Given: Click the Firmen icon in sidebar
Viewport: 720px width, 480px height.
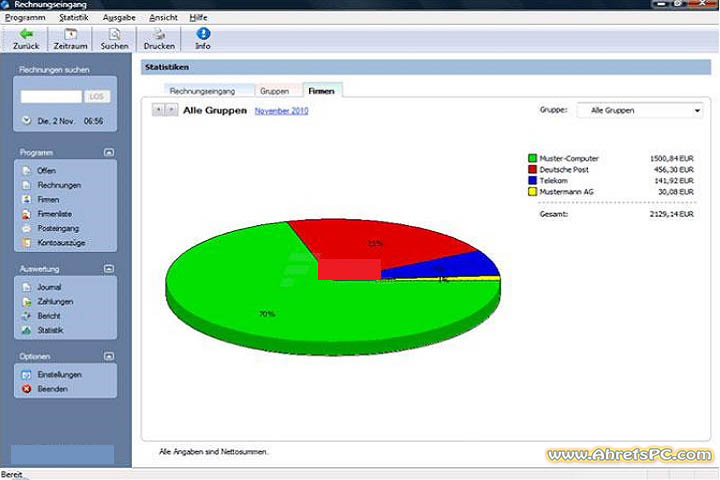Looking at the screenshot, I should (x=27, y=199).
